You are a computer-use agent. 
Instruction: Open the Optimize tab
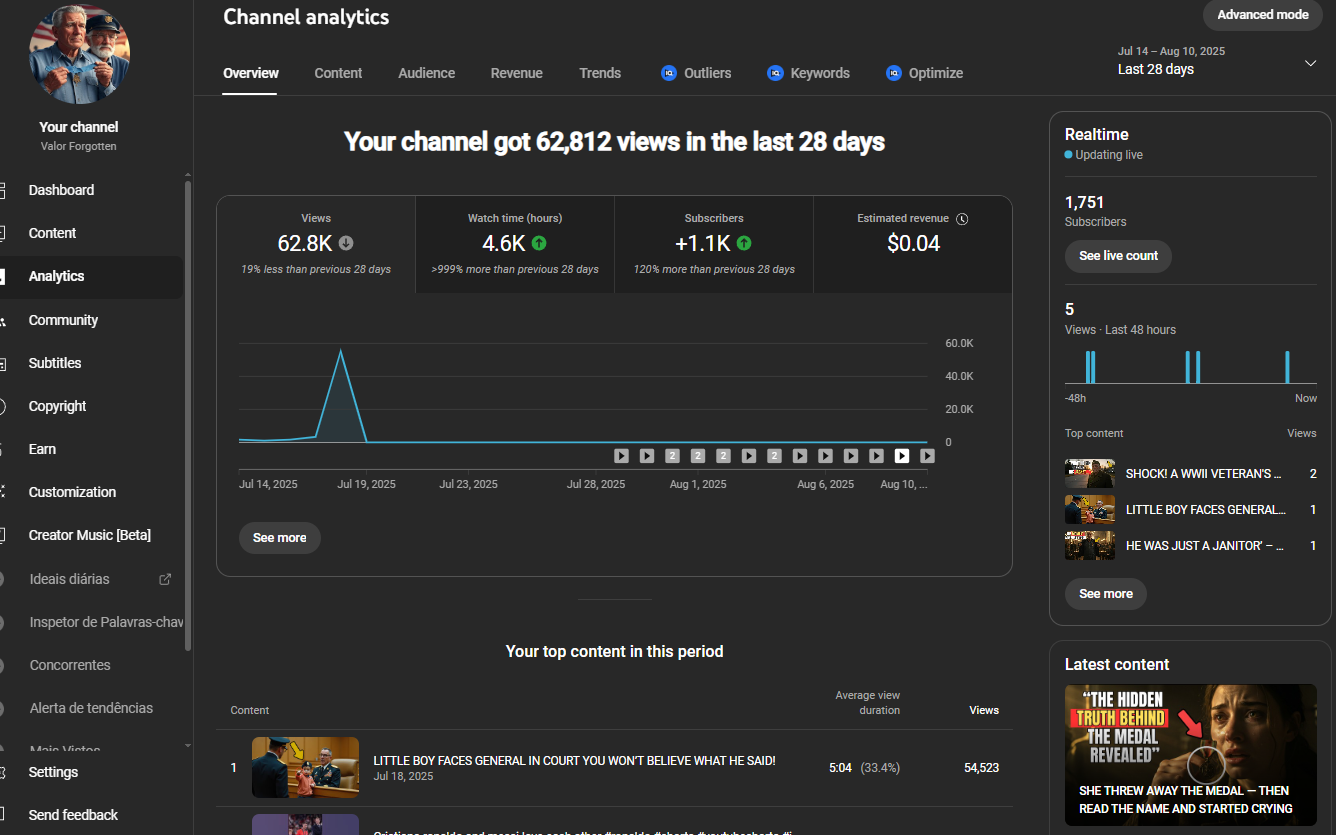coord(925,73)
